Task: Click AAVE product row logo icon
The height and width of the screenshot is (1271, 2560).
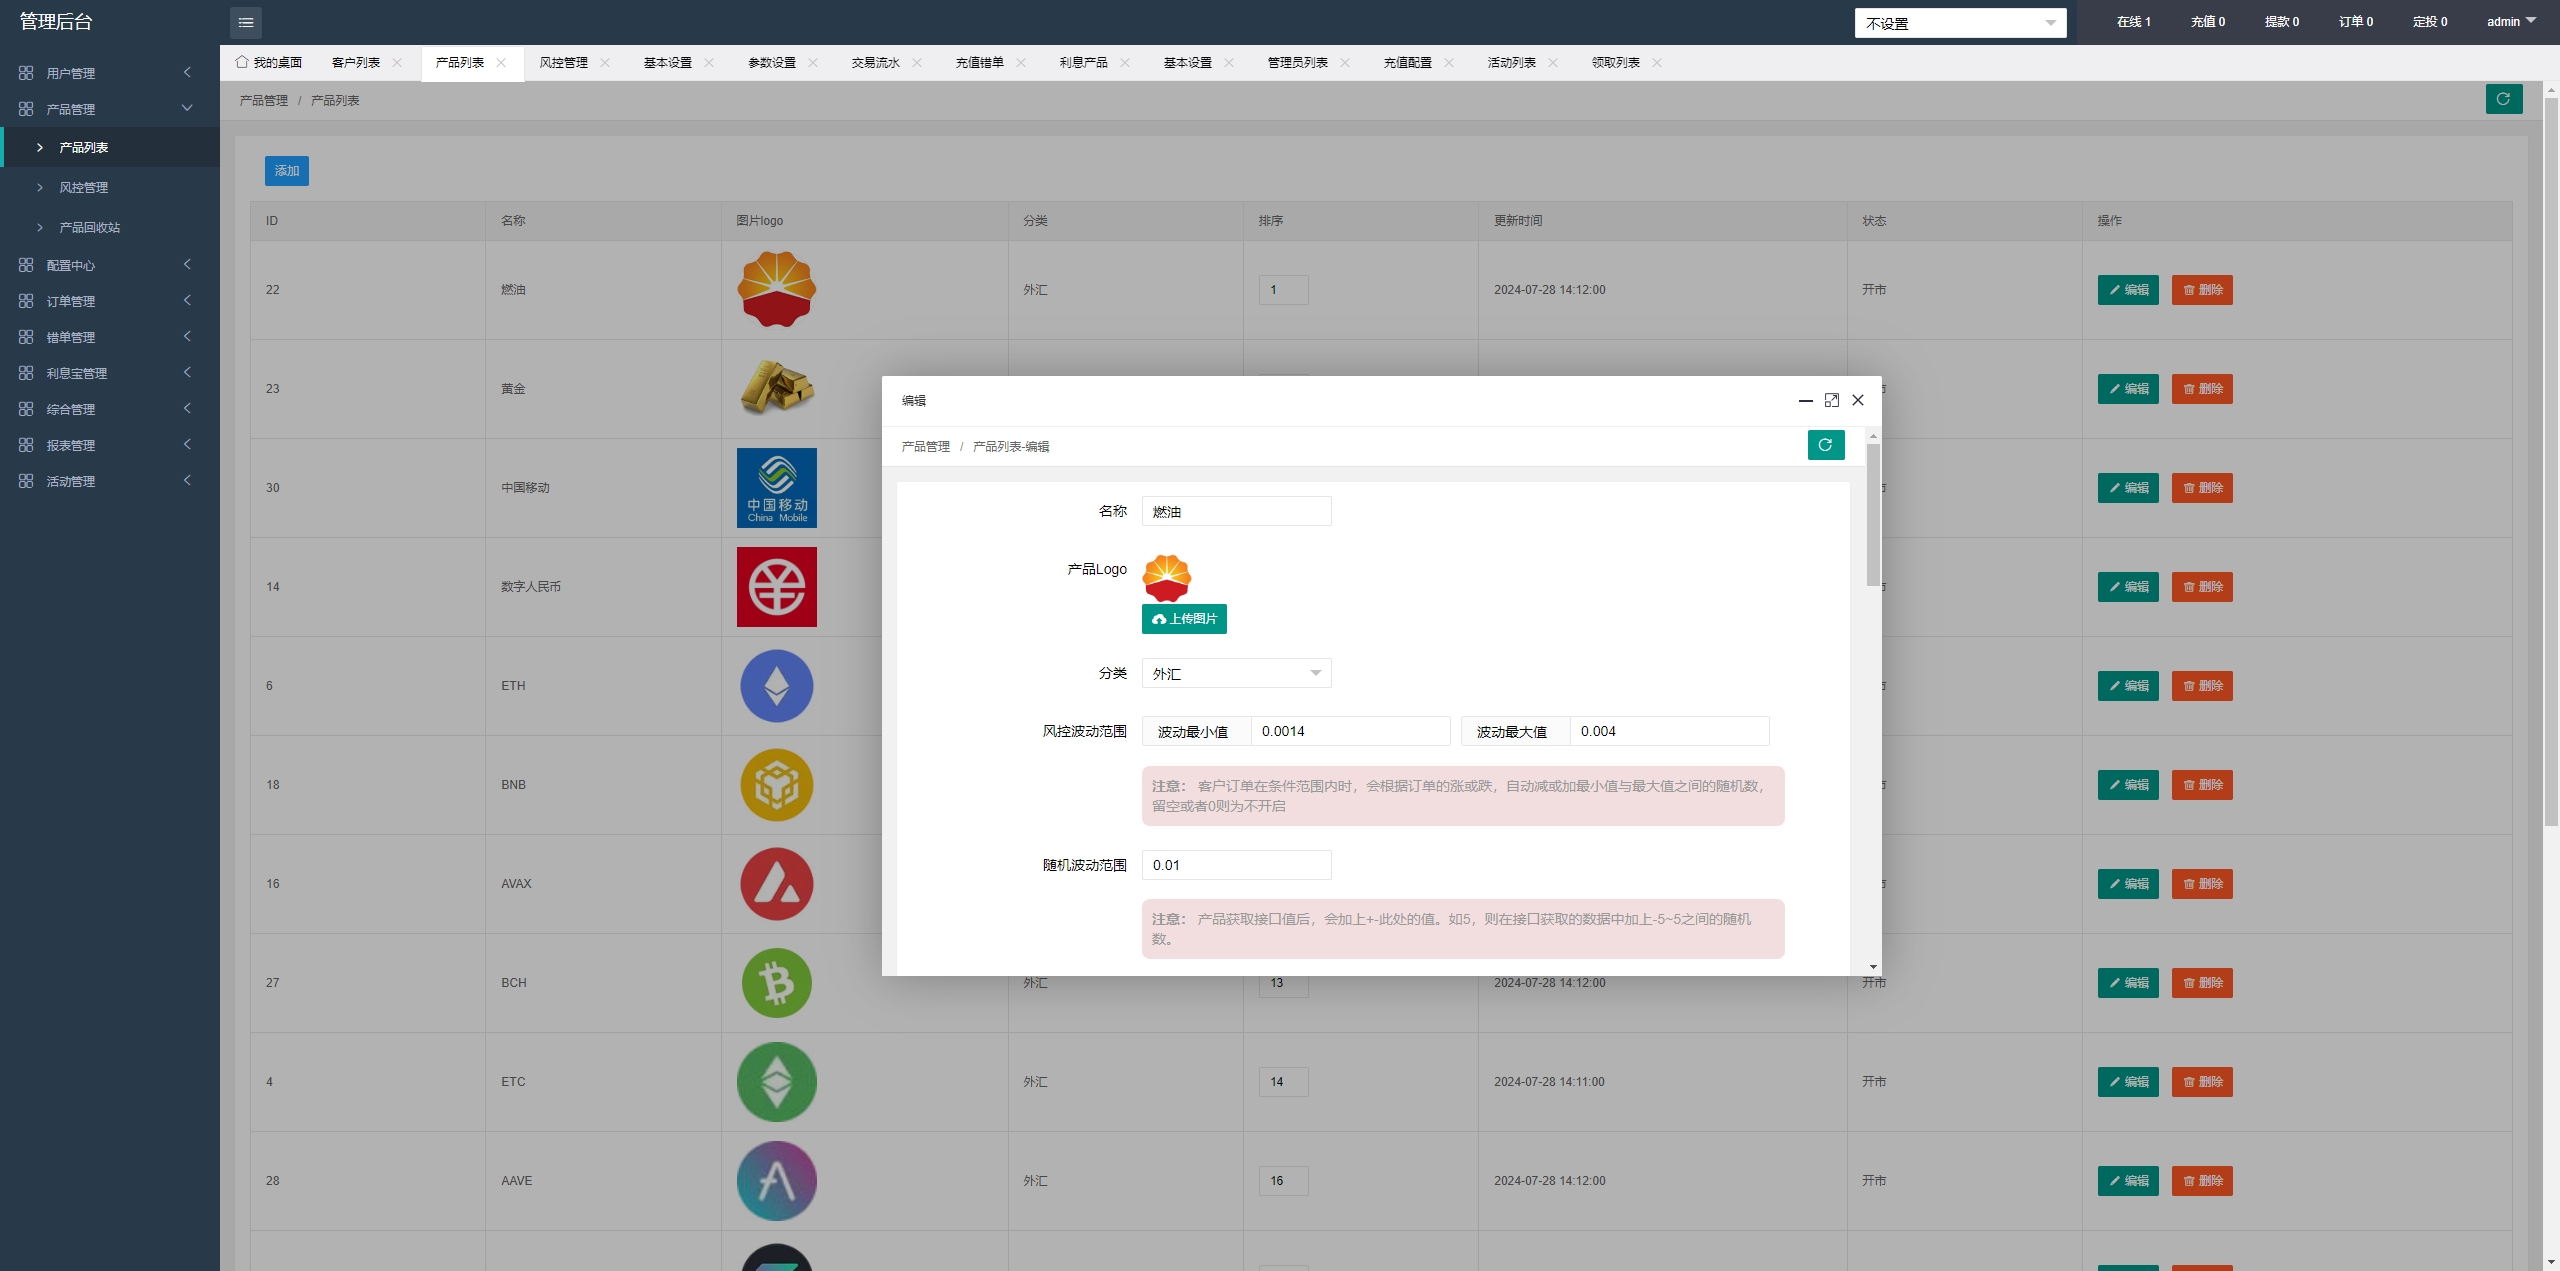Action: click(779, 1180)
